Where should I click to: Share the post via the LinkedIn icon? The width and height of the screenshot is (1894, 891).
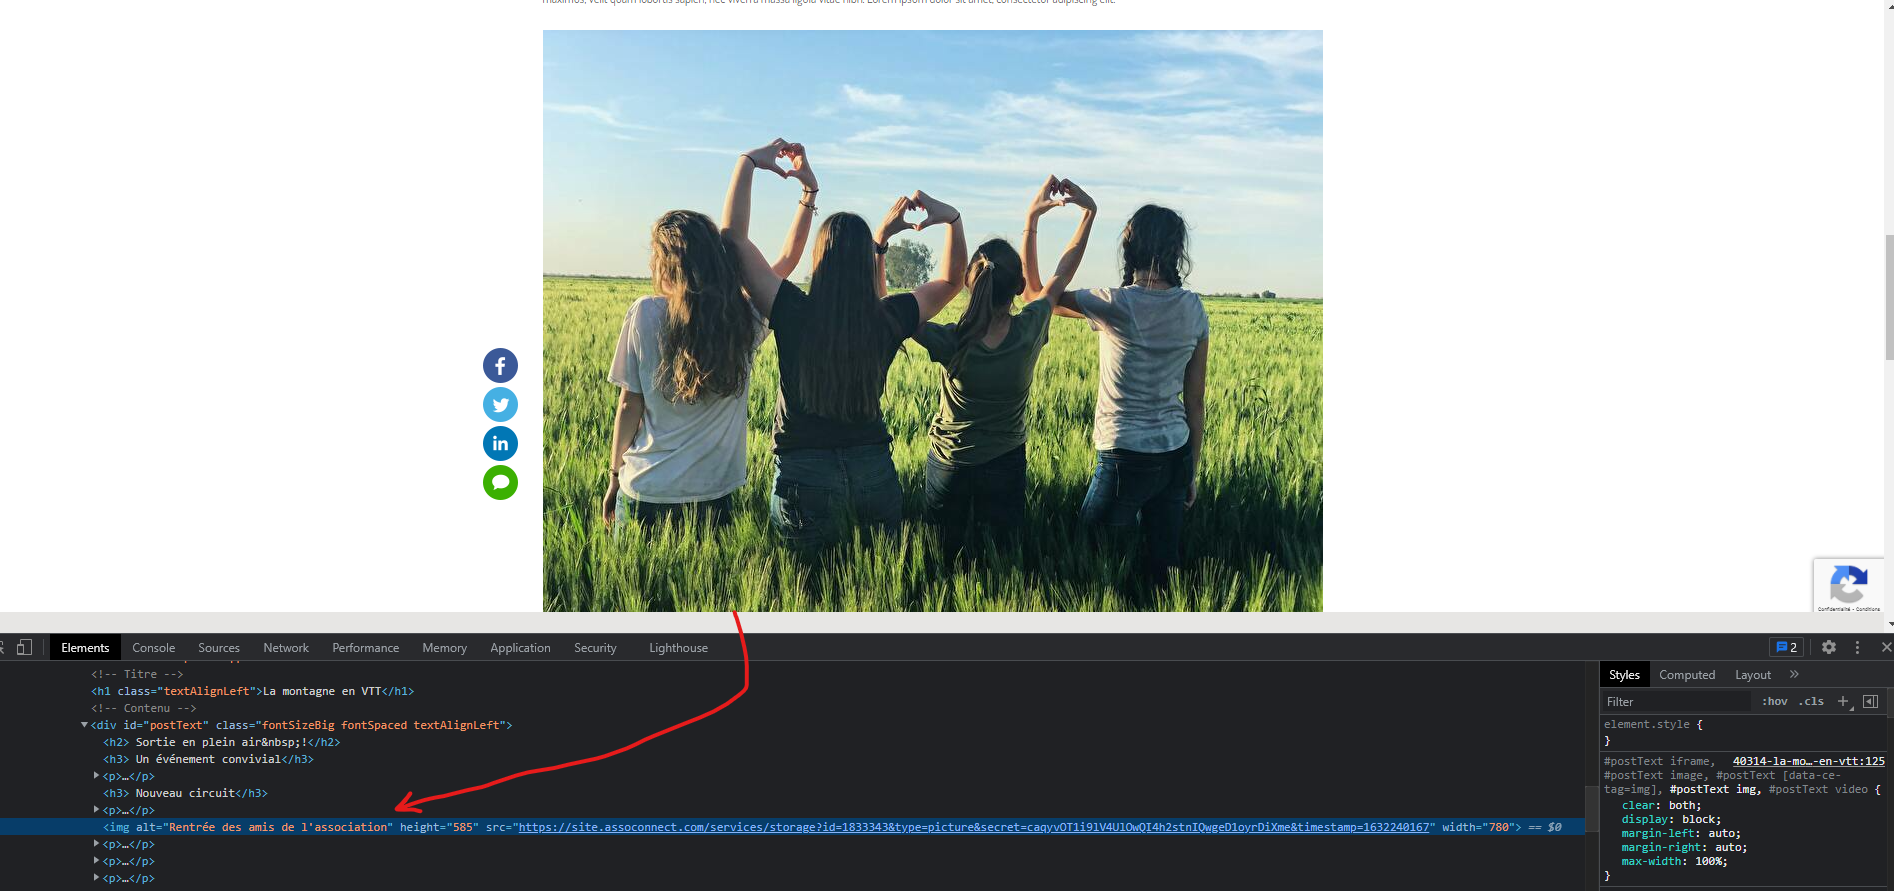click(500, 444)
